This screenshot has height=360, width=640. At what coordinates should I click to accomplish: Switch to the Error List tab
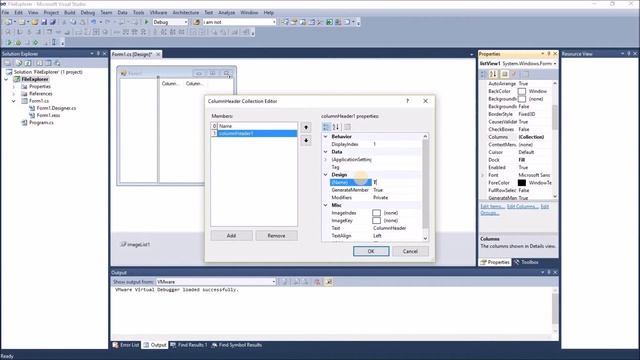pyautogui.click(x=126, y=345)
